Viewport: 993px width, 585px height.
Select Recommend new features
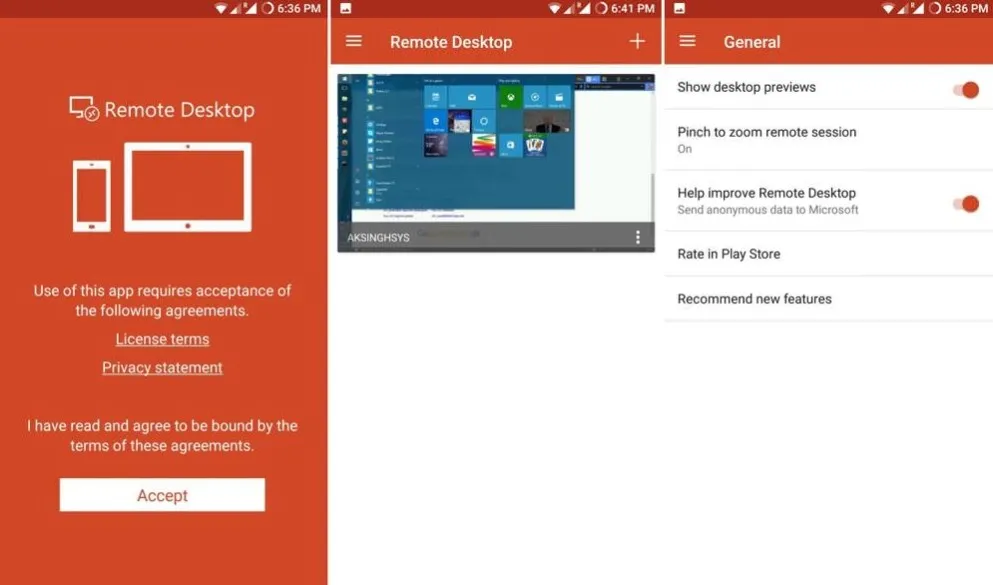pyautogui.click(x=828, y=299)
